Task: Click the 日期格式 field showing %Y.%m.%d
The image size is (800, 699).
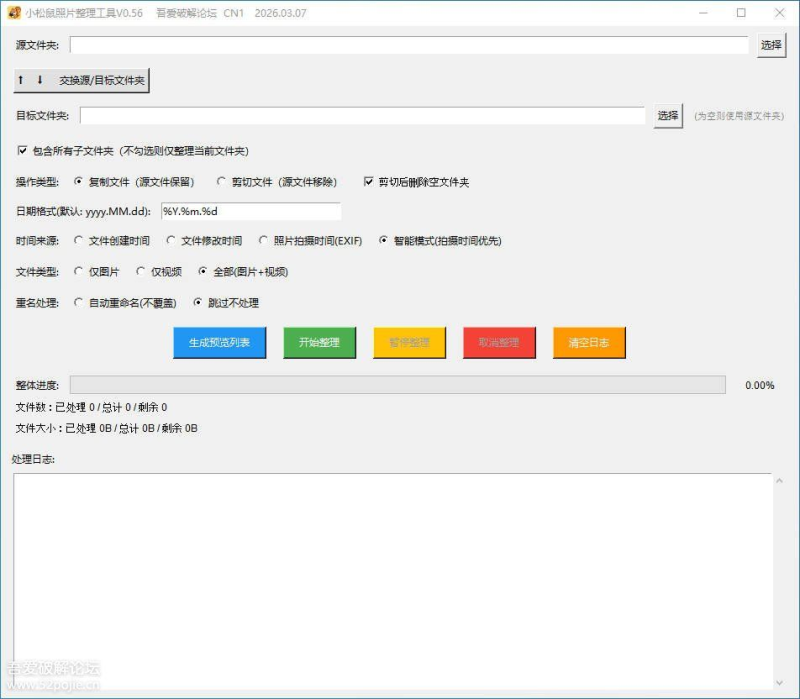Action: tap(251, 211)
